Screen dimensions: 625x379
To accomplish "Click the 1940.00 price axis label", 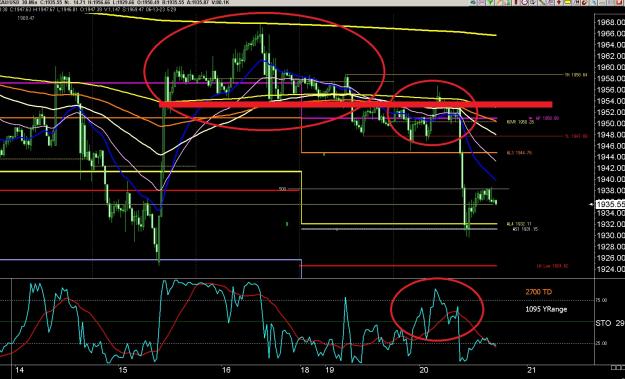I will click(611, 179).
